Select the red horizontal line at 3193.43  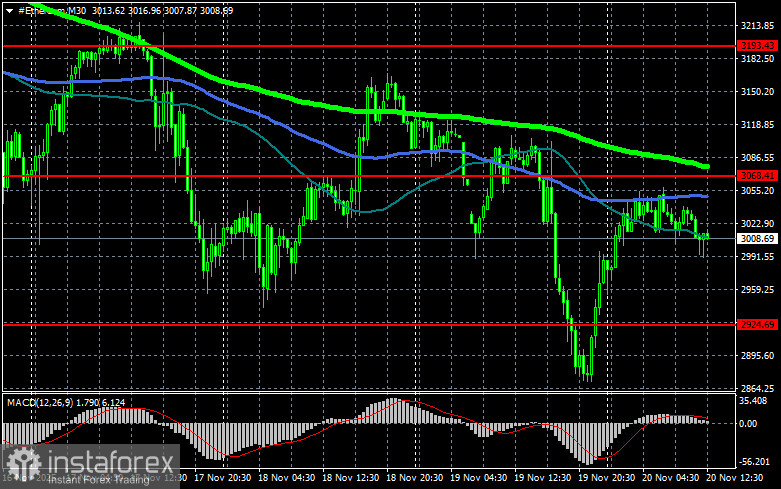tap(369, 46)
